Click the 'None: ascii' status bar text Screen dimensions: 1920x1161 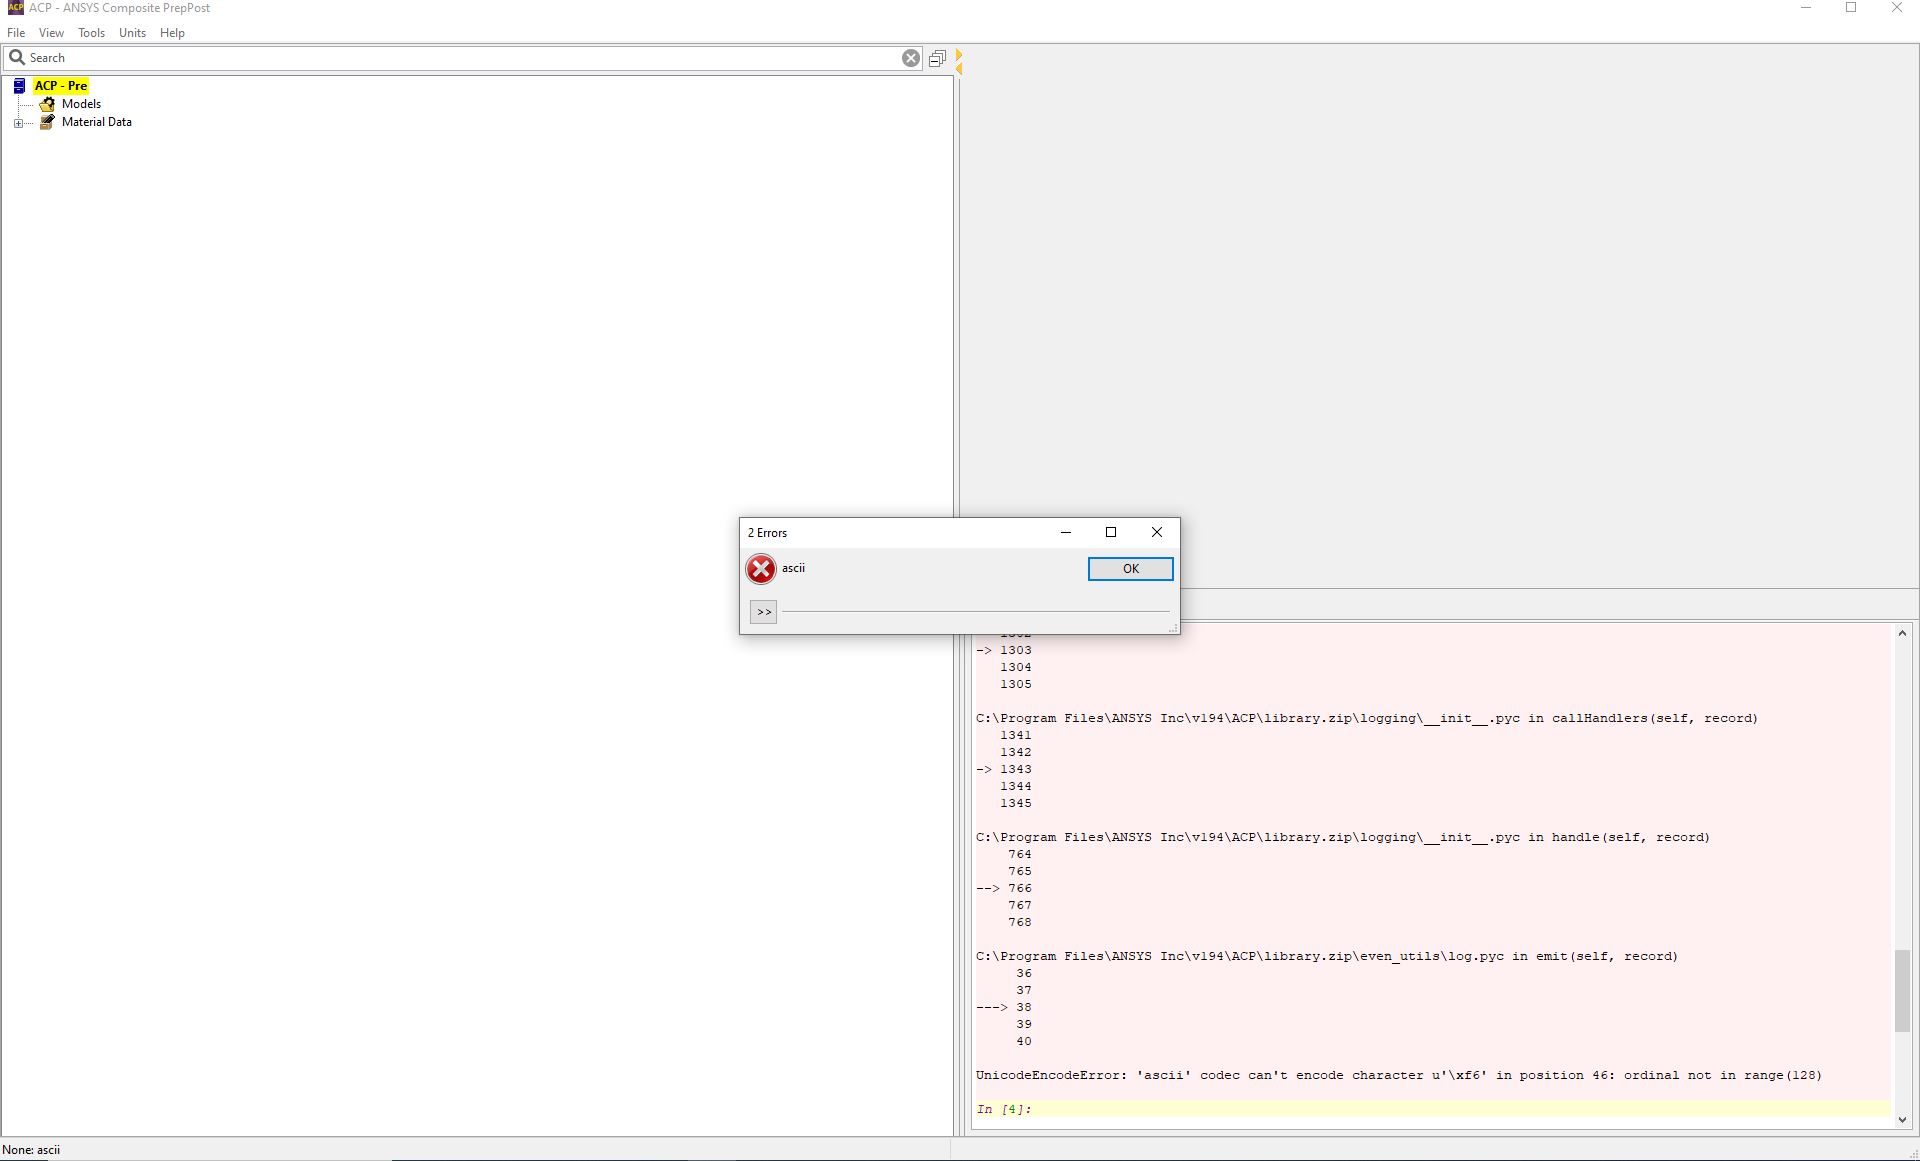31,1150
